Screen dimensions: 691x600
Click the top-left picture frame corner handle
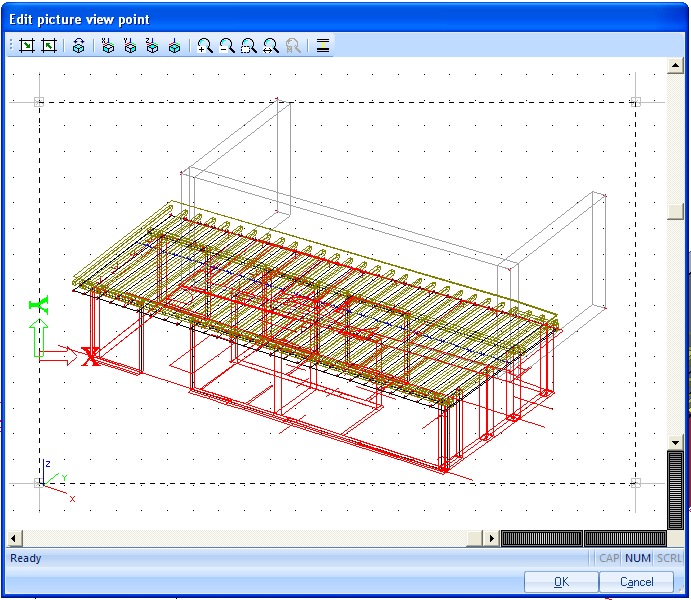click(x=39, y=102)
